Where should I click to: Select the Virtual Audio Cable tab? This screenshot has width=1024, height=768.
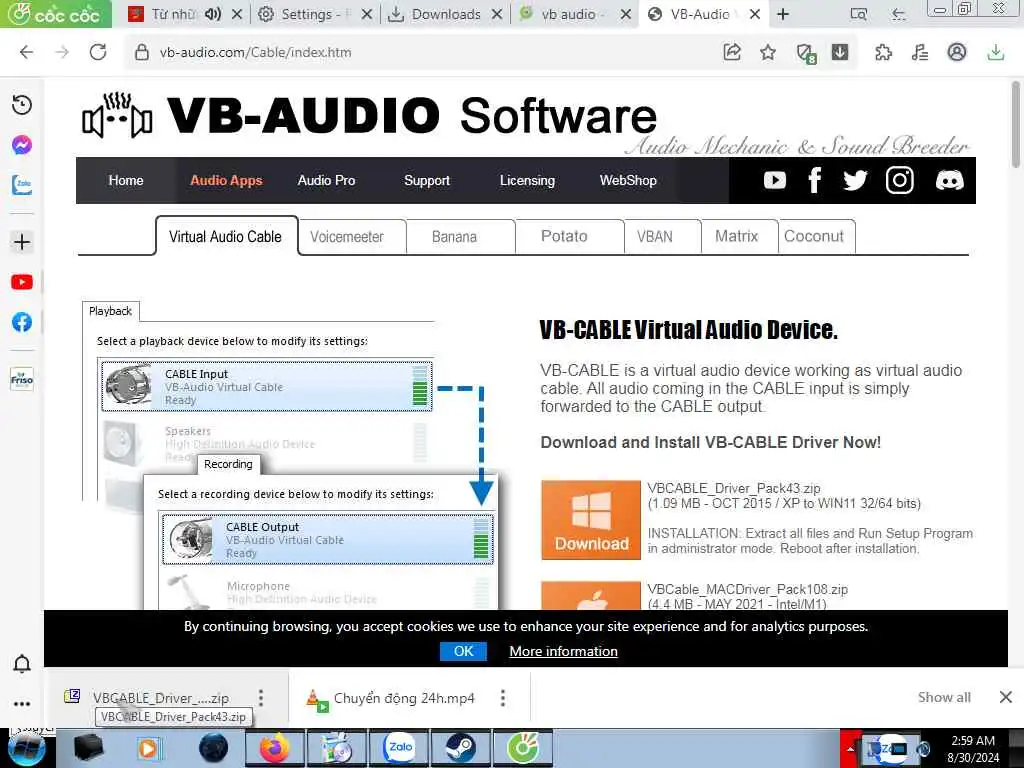(x=226, y=236)
